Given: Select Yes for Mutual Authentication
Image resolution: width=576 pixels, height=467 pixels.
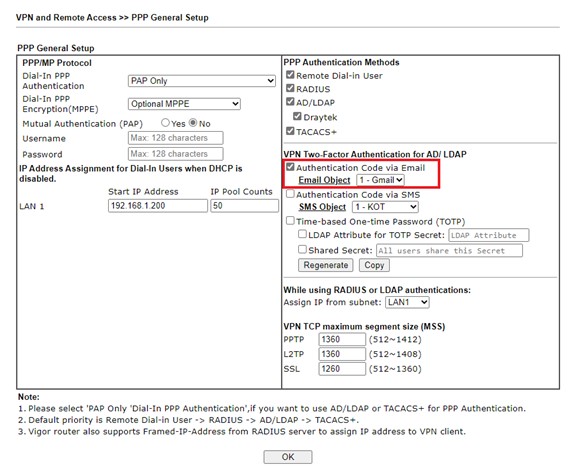Looking at the screenshot, I should pos(165,123).
